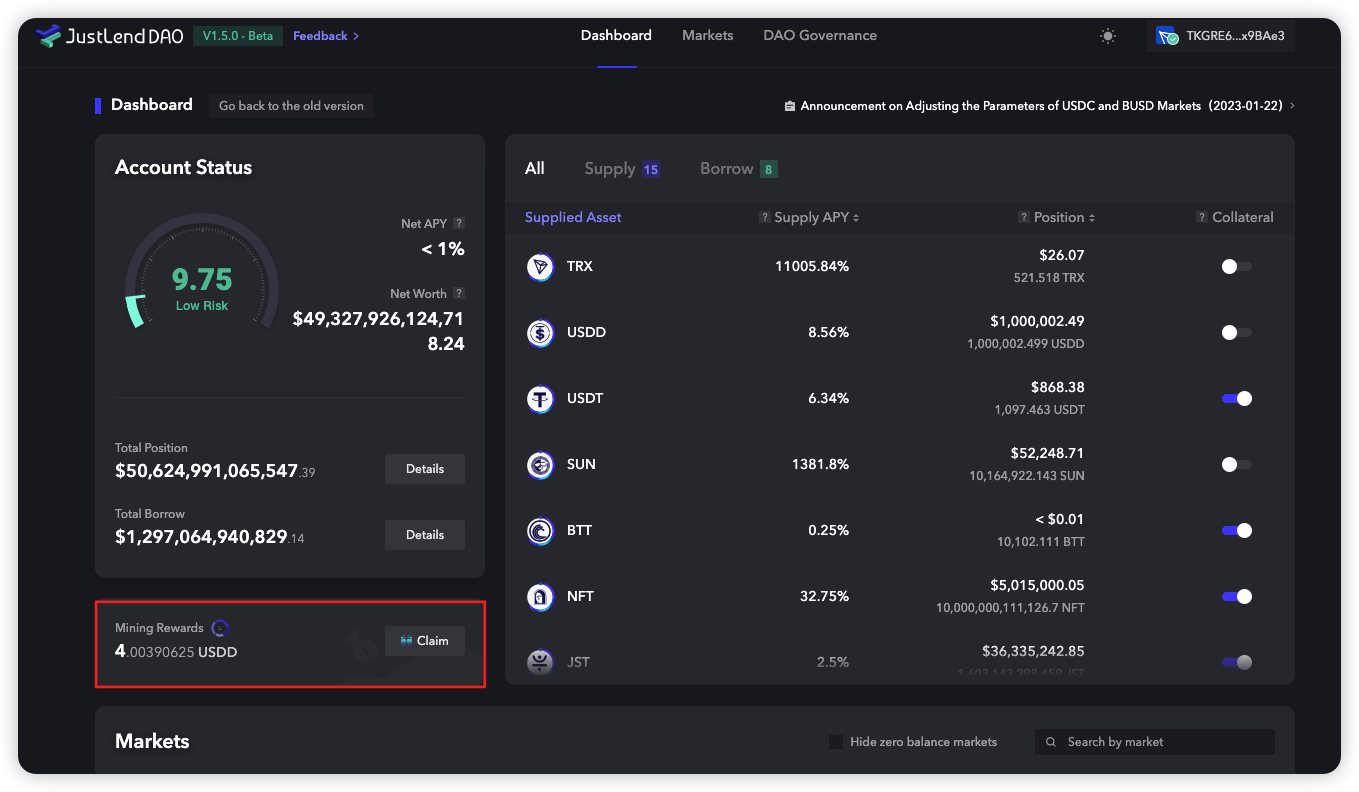
Task: Select the All assets tab
Action: (535, 169)
